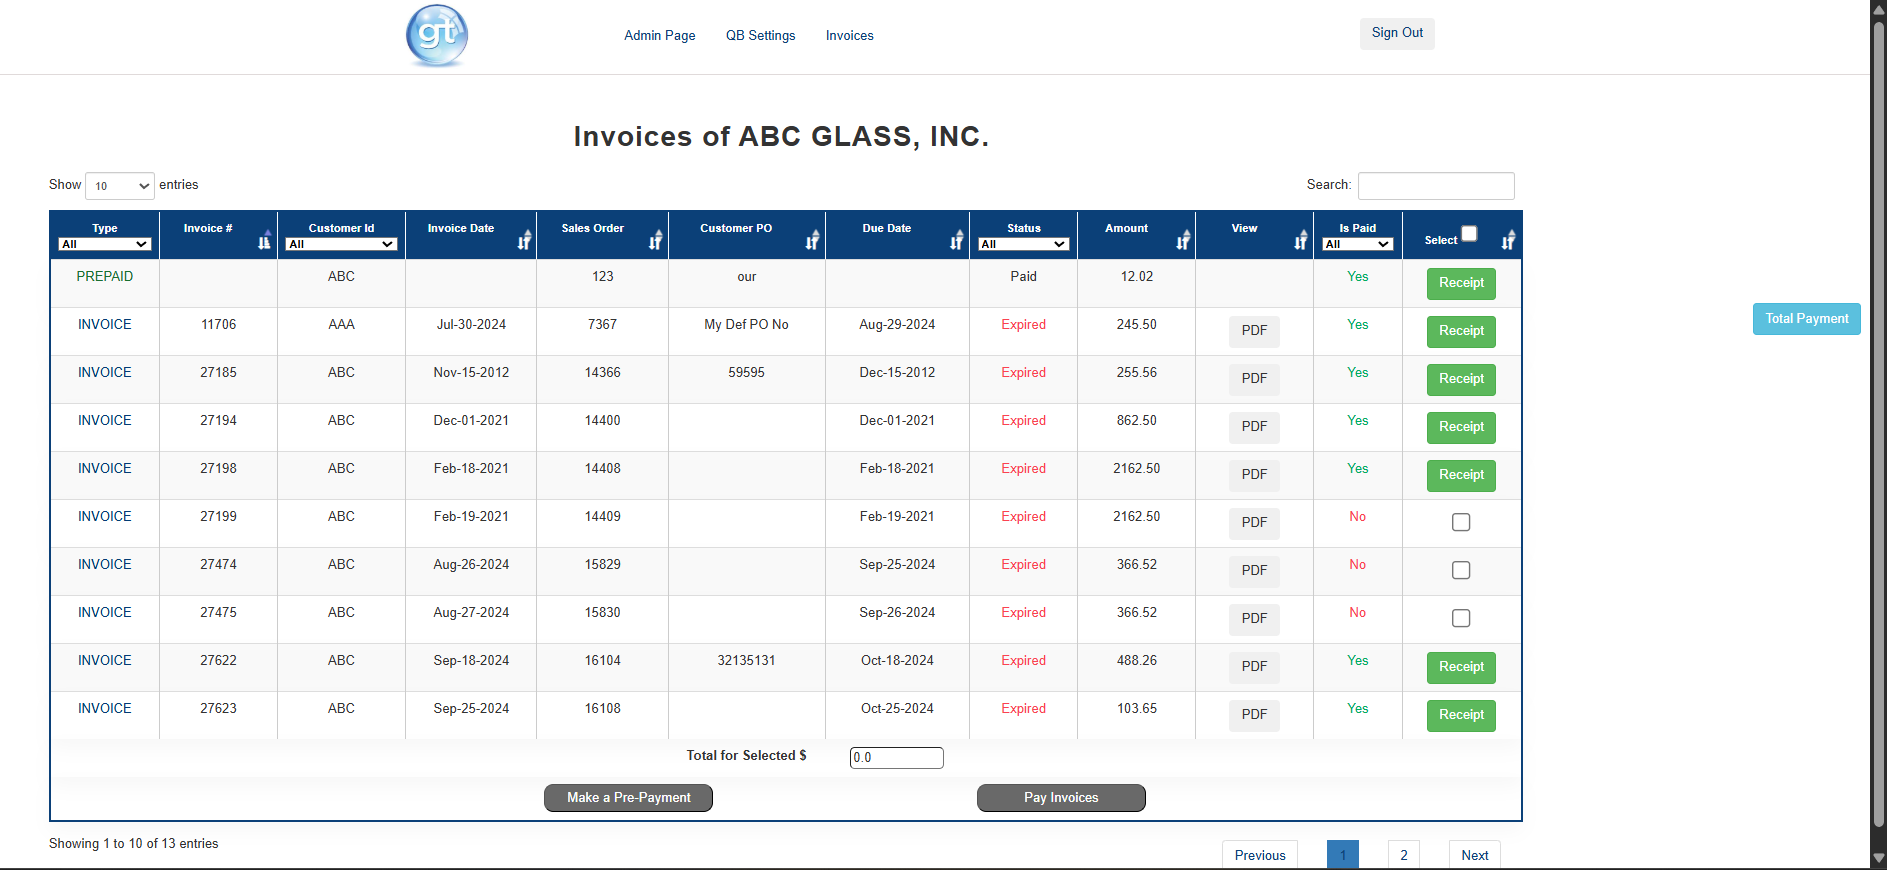Open Receipt for the PREPAID row
This screenshot has width=1887, height=870.
point(1461,283)
